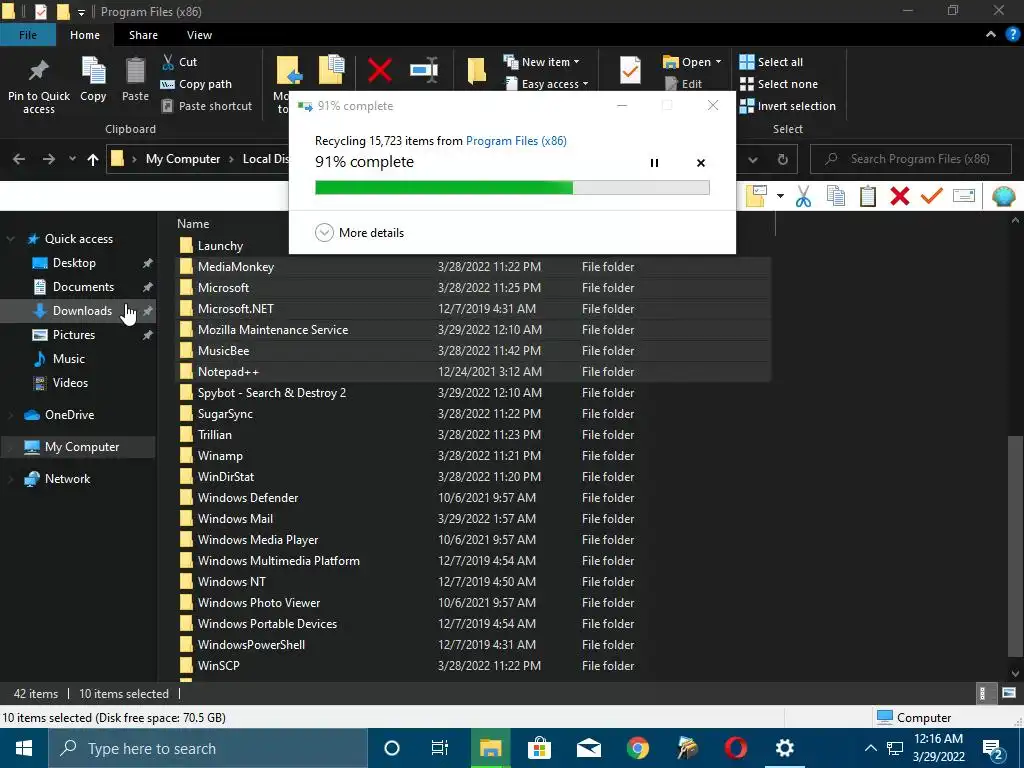Screen dimensions: 1024x768
Task: Cancel the recycling operation with the small X
Action: pyautogui.click(x=701, y=163)
